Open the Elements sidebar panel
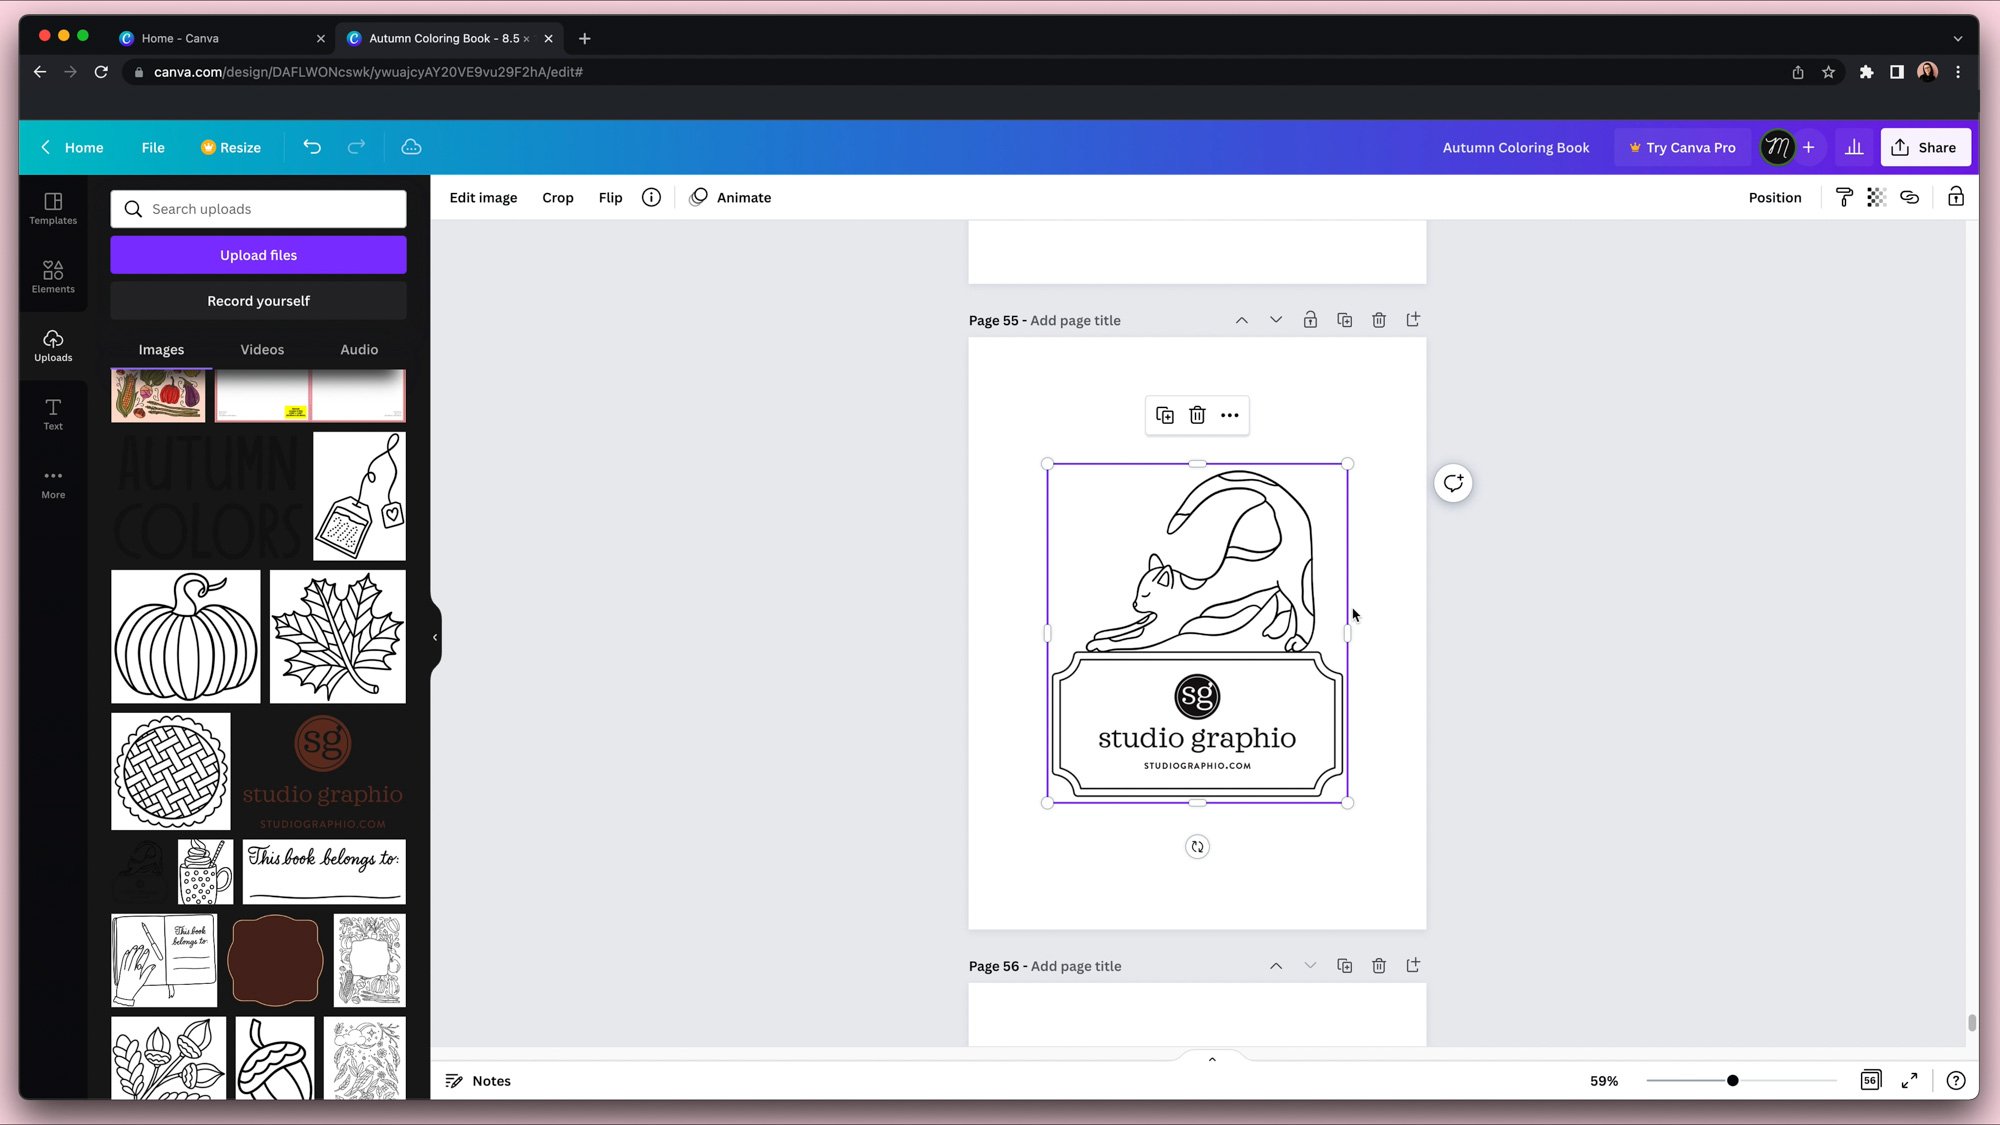The width and height of the screenshot is (2000, 1125). (x=53, y=276)
